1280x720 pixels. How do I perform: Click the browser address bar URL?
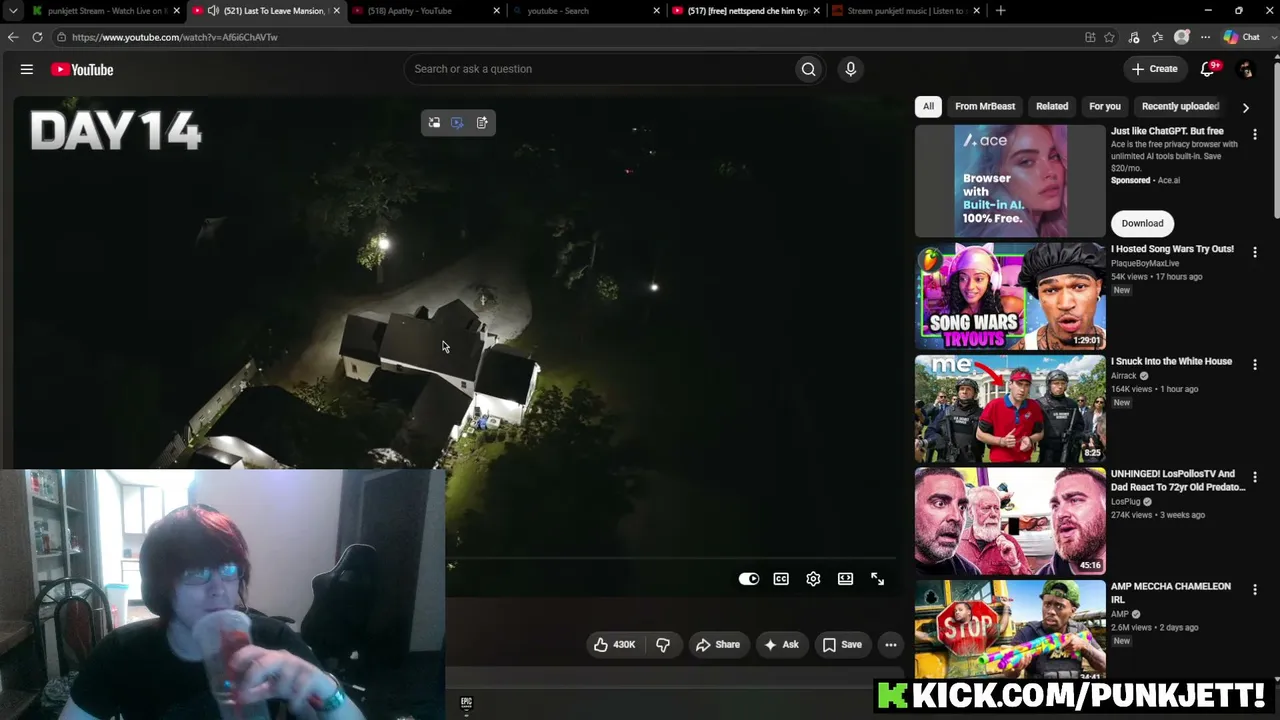pyautogui.click(x=175, y=37)
